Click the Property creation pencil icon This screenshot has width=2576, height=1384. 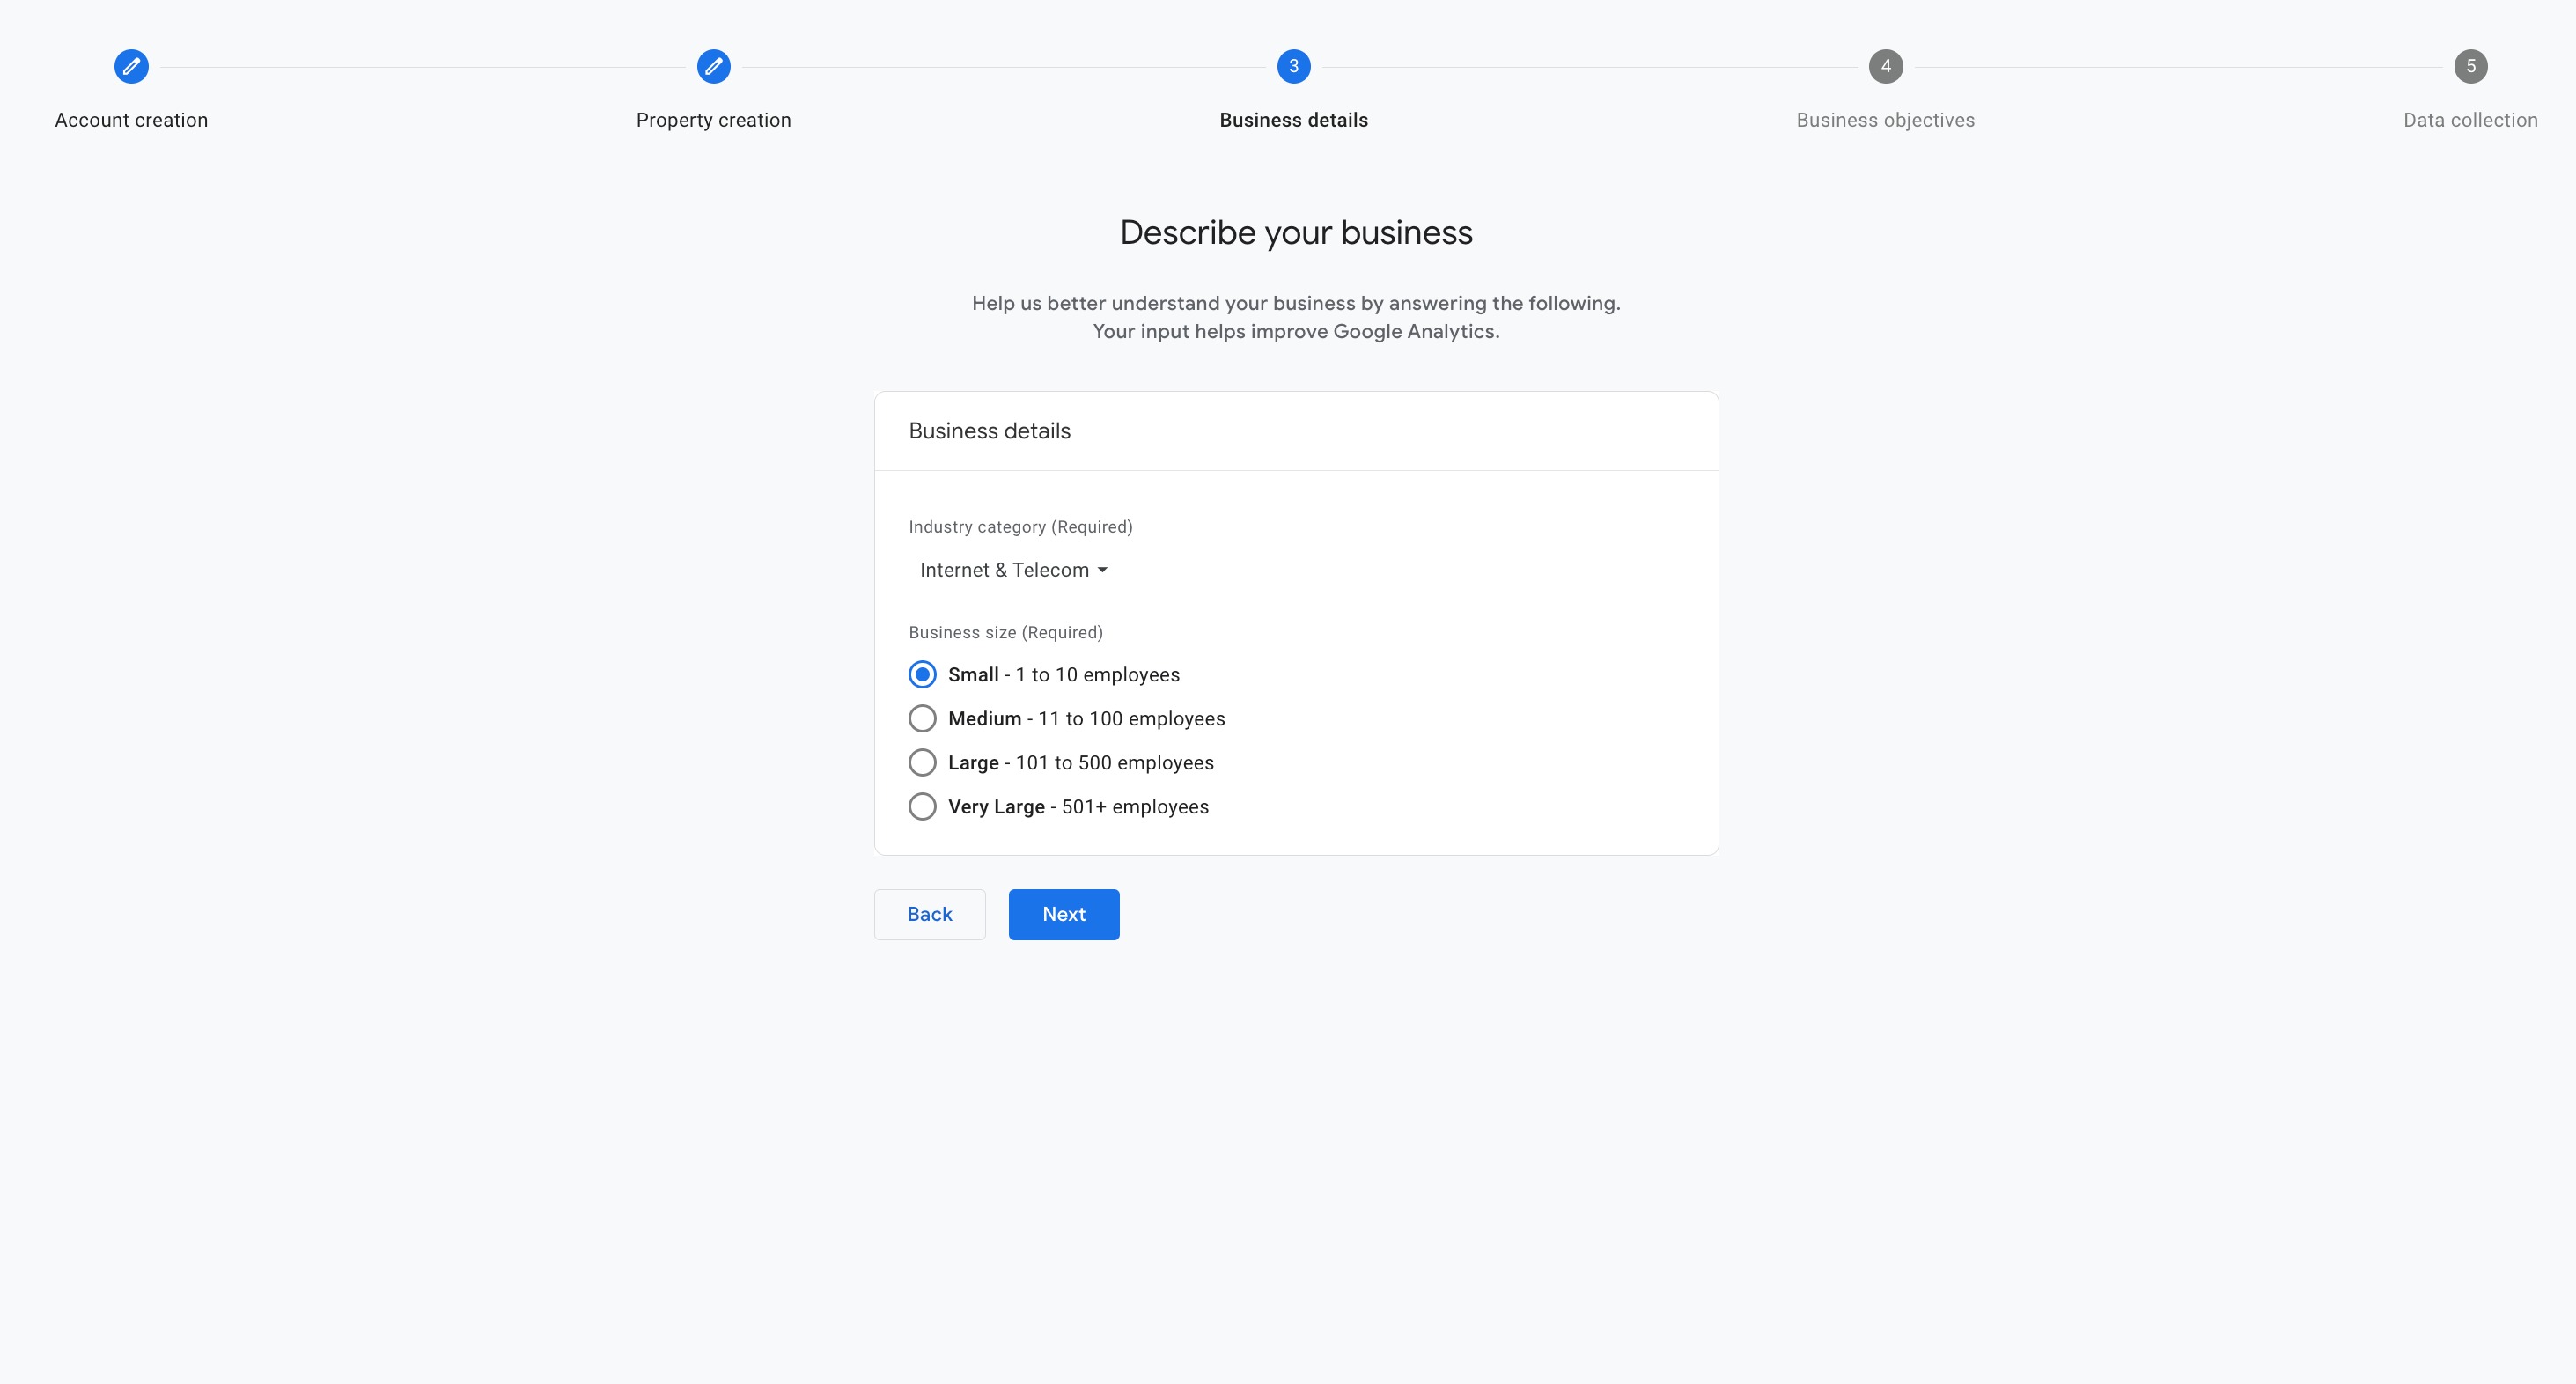[713, 67]
